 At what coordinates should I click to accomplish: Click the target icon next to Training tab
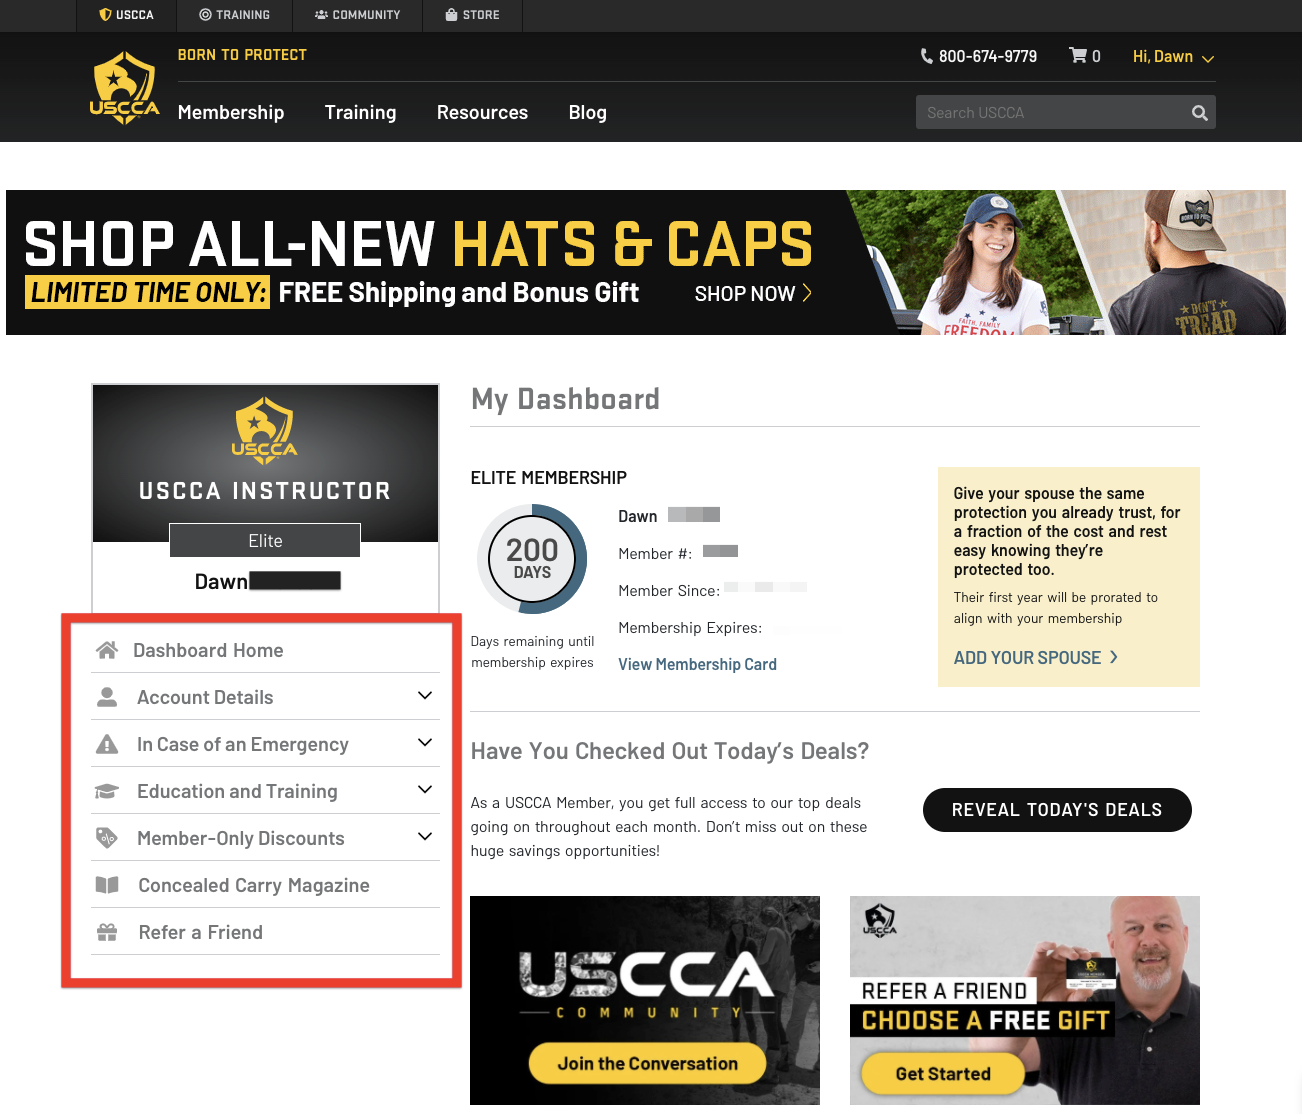click(x=205, y=15)
